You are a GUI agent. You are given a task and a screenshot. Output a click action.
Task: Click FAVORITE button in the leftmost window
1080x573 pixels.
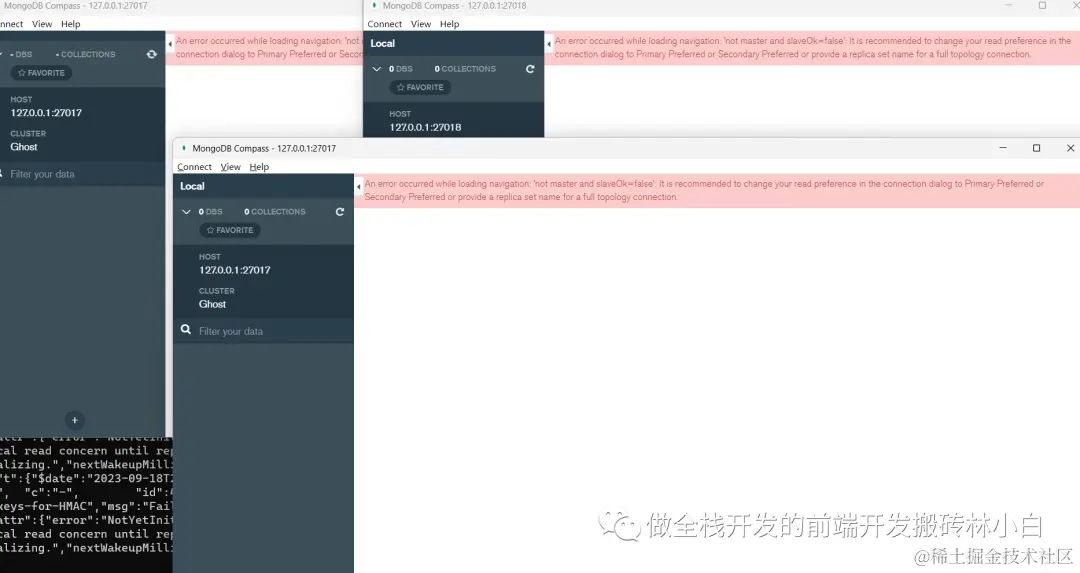click(x=41, y=73)
